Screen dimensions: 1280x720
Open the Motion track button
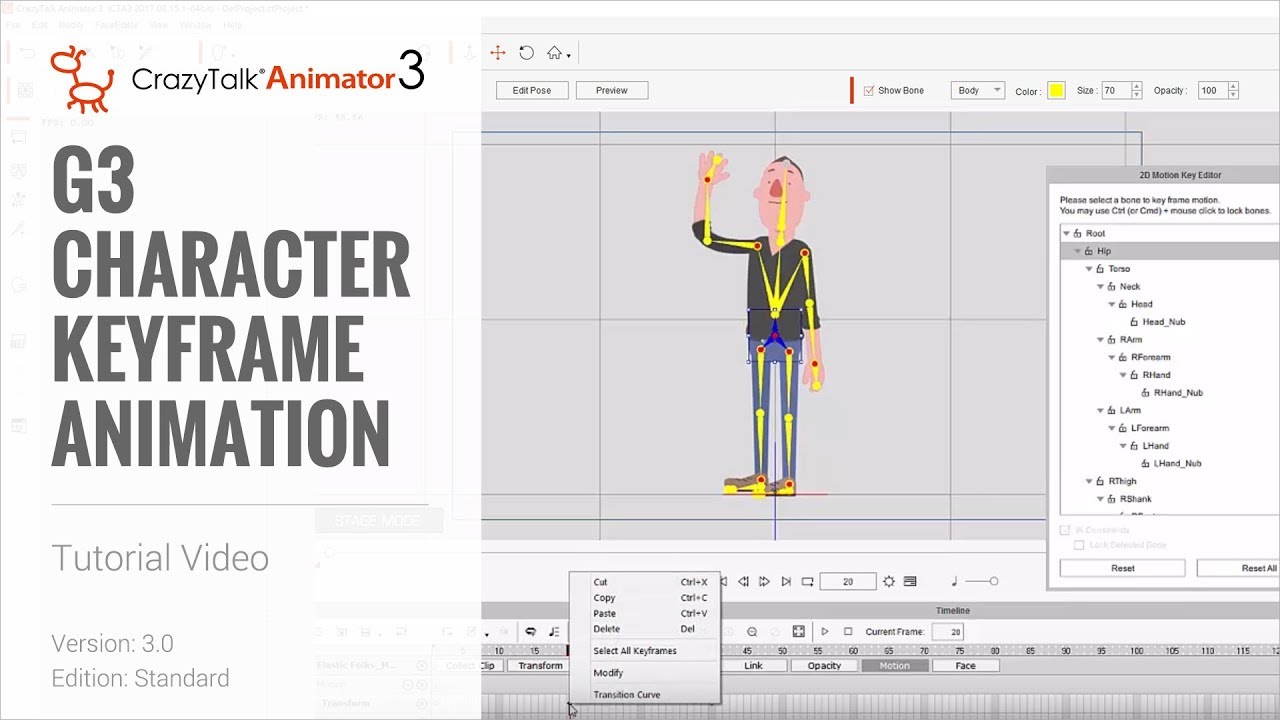(x=895, y=666)
